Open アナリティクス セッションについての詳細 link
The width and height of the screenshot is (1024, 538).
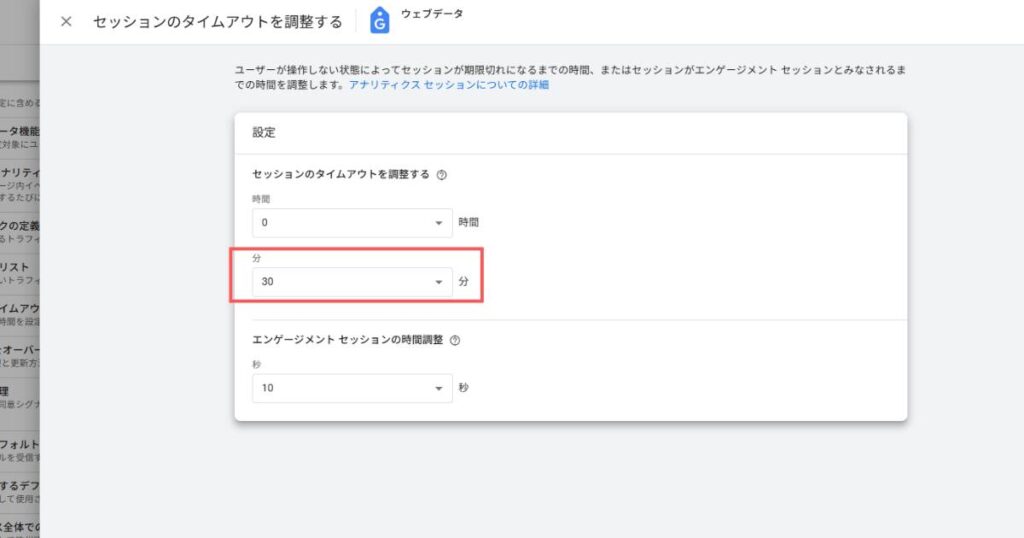point(448,86)
